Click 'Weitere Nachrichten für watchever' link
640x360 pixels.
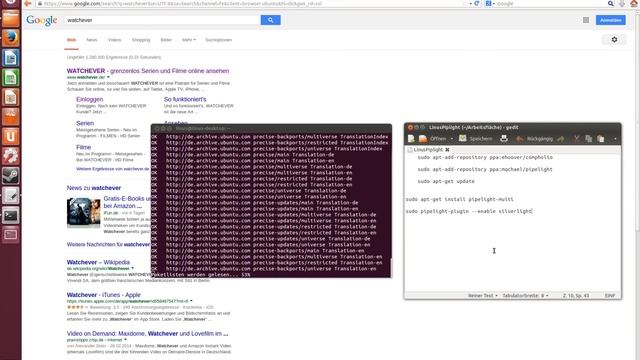coord(109,244)
